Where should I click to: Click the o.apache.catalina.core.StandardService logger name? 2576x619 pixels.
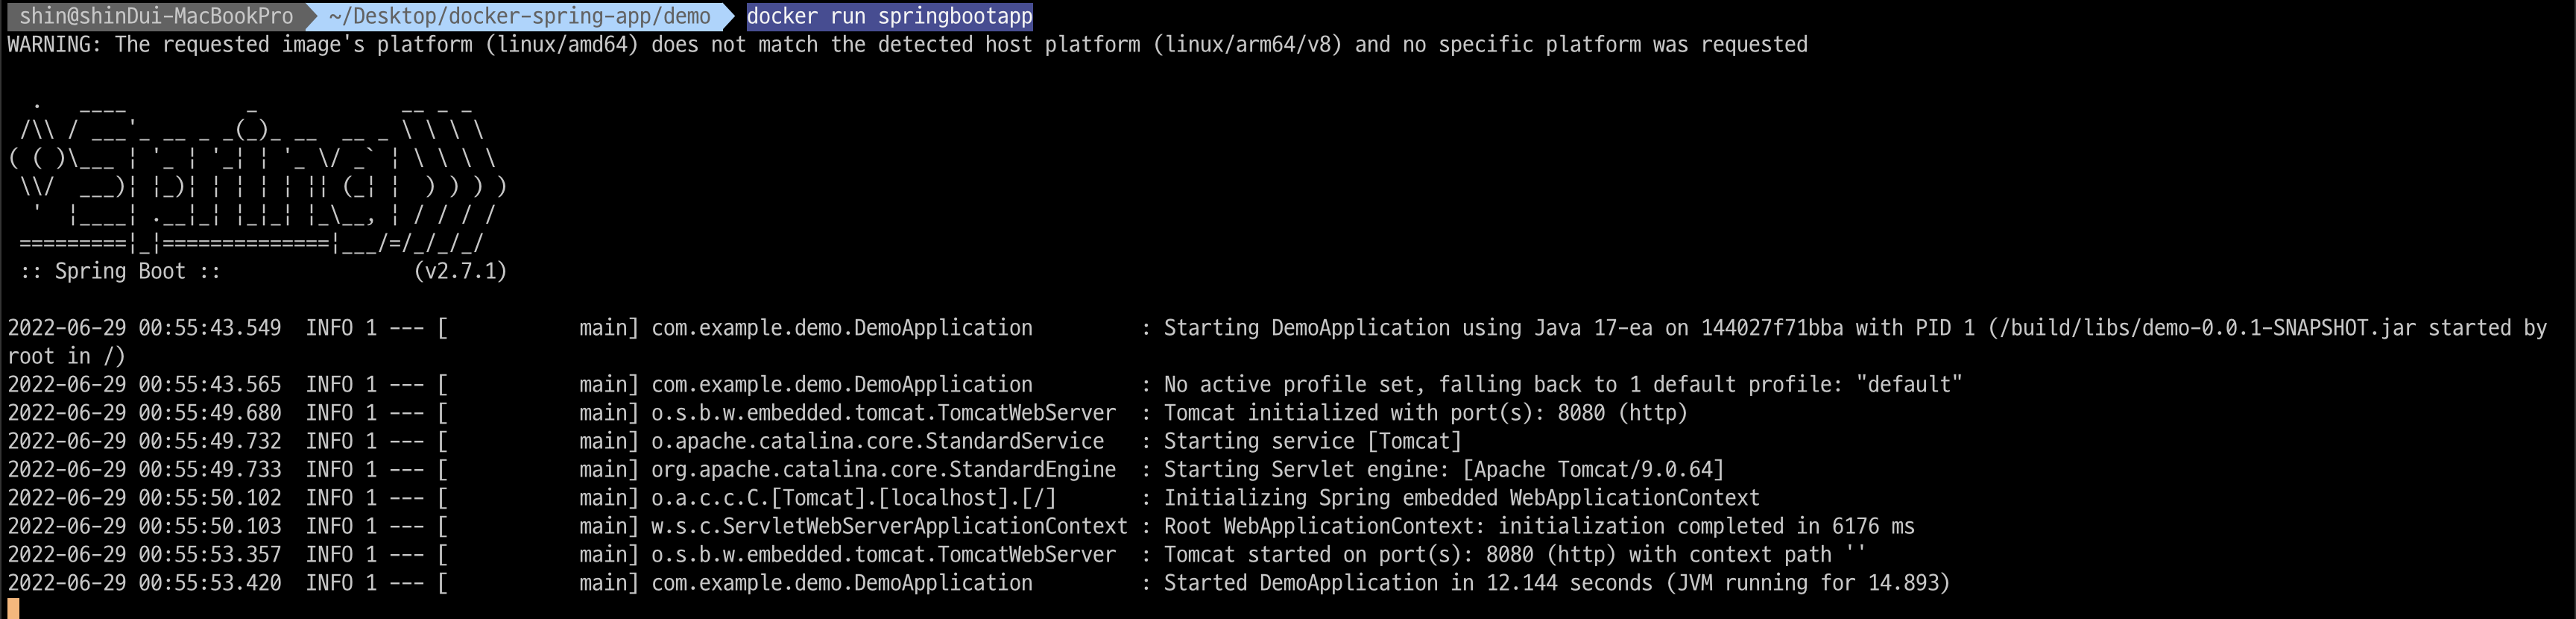point(877,441)
